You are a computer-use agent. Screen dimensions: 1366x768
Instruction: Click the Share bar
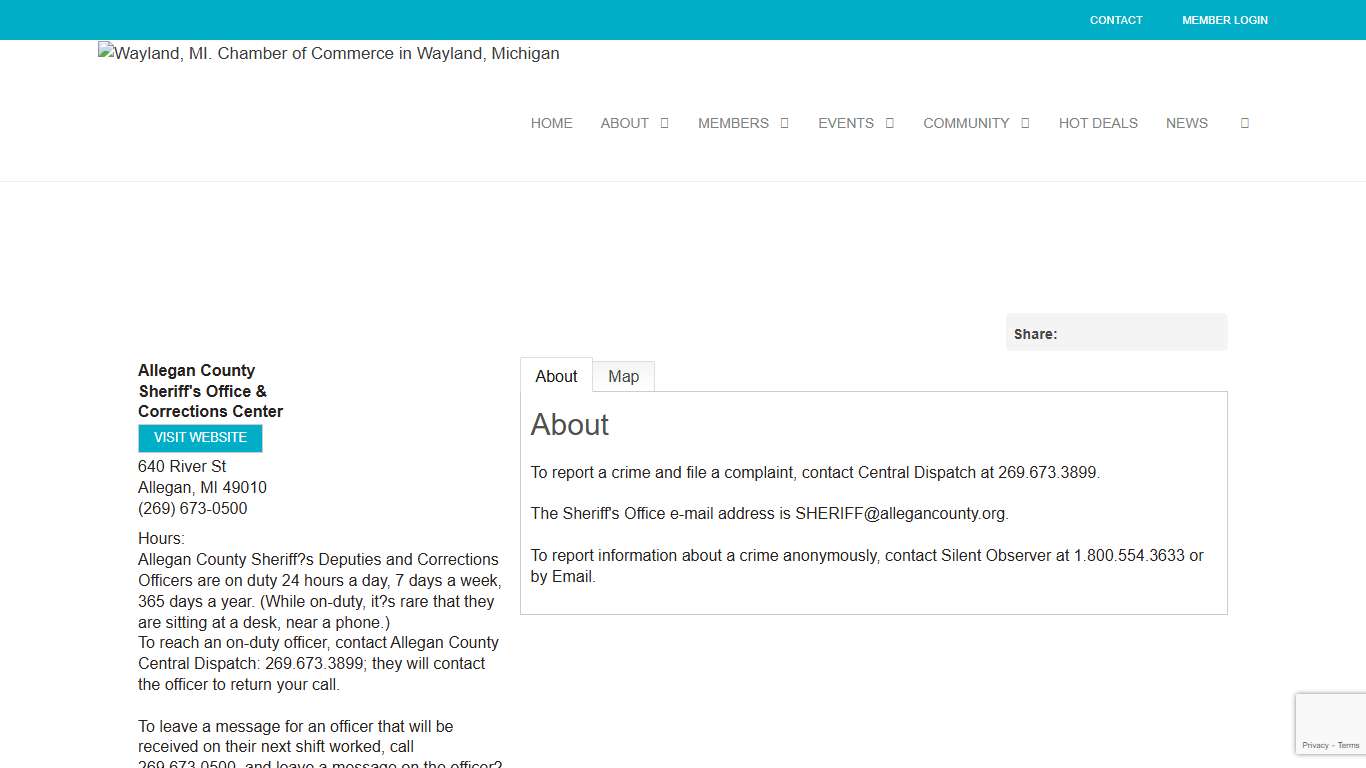tap(1116, 333)
